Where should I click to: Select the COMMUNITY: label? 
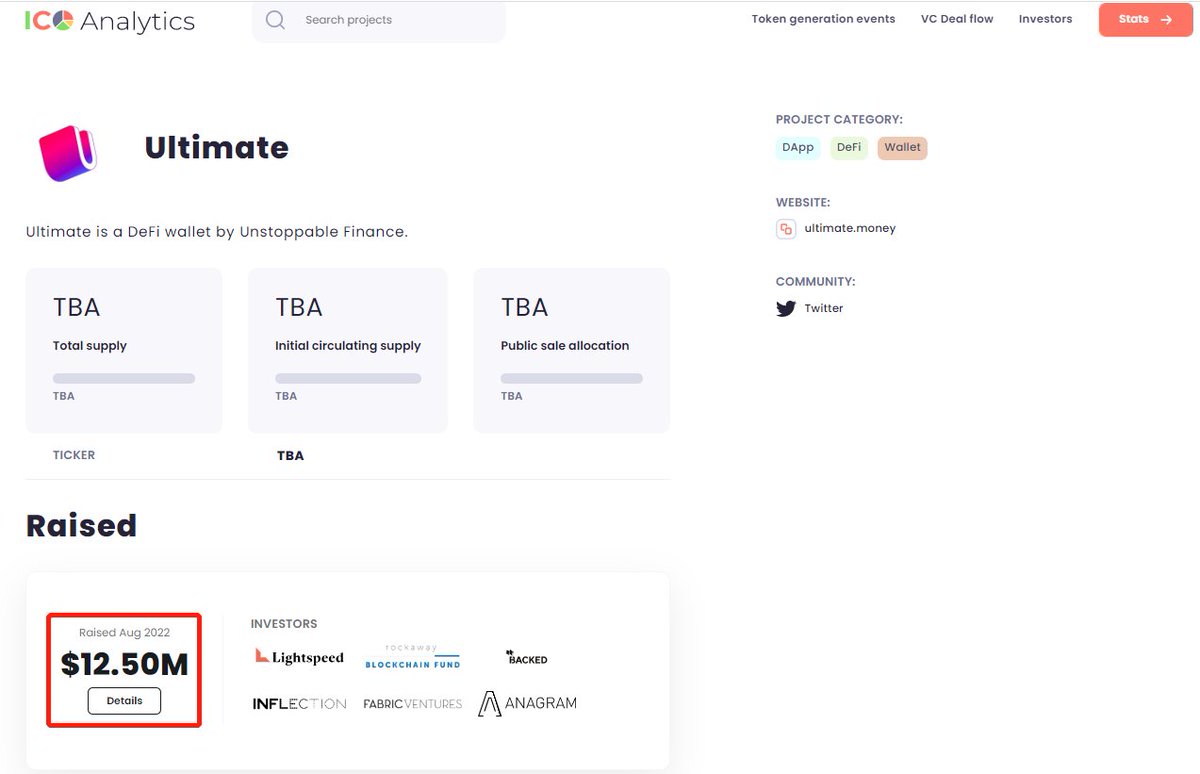815,282
